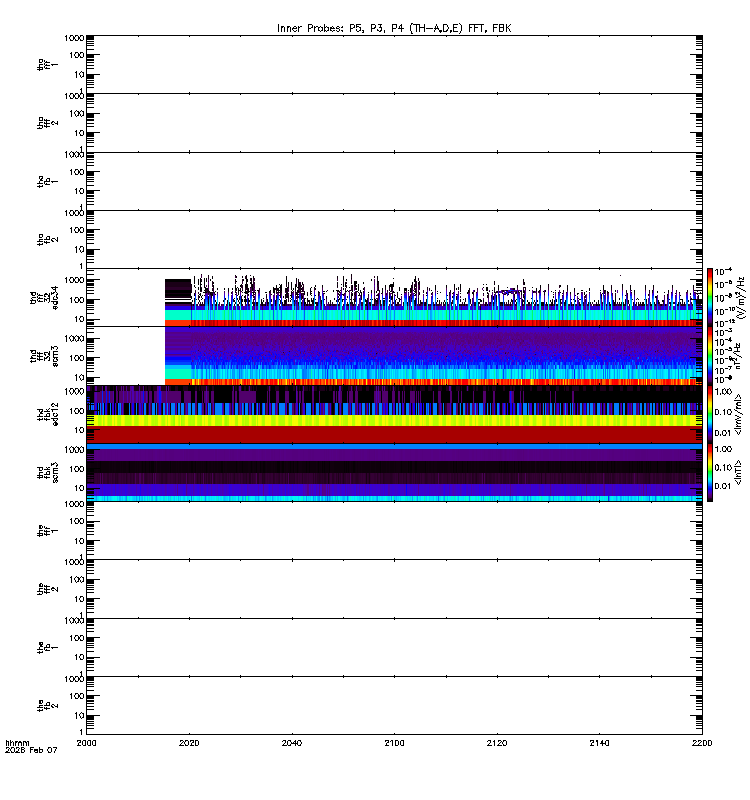Click the 10⁻⁴ tick atop the edc34 colorbar
The height and width of the screenshot is (800, 750).
[723, 271]
